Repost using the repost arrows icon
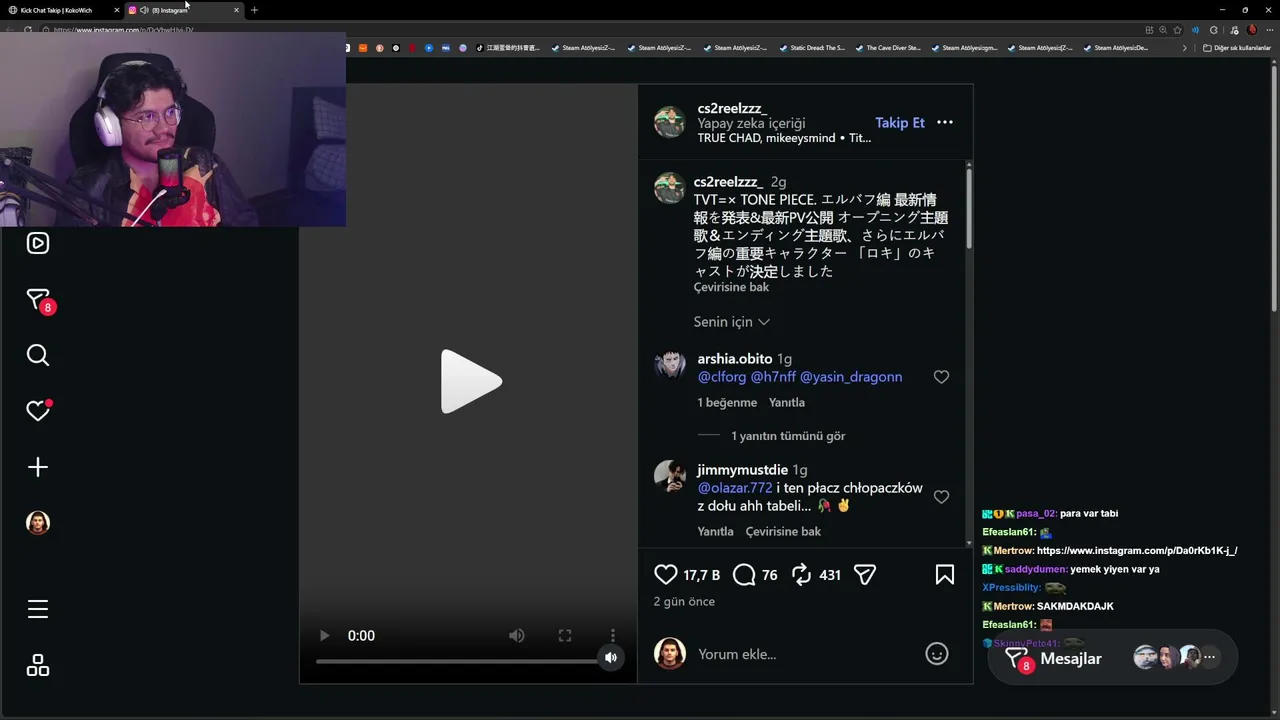 point(801,574)
